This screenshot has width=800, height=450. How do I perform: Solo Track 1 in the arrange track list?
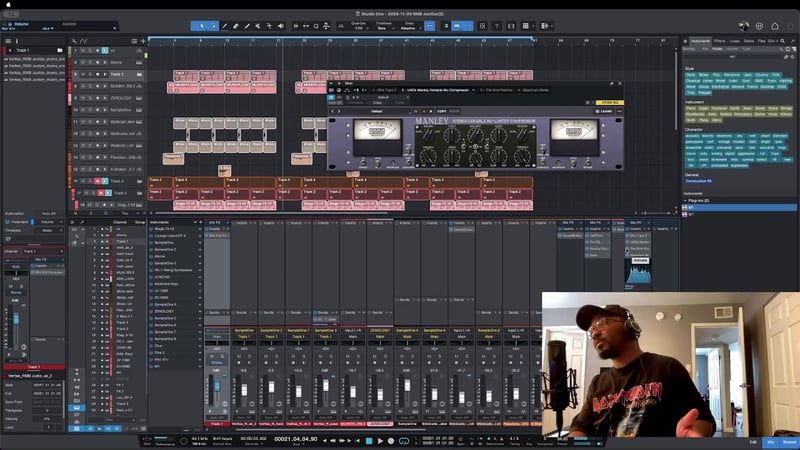pos(90,74)
